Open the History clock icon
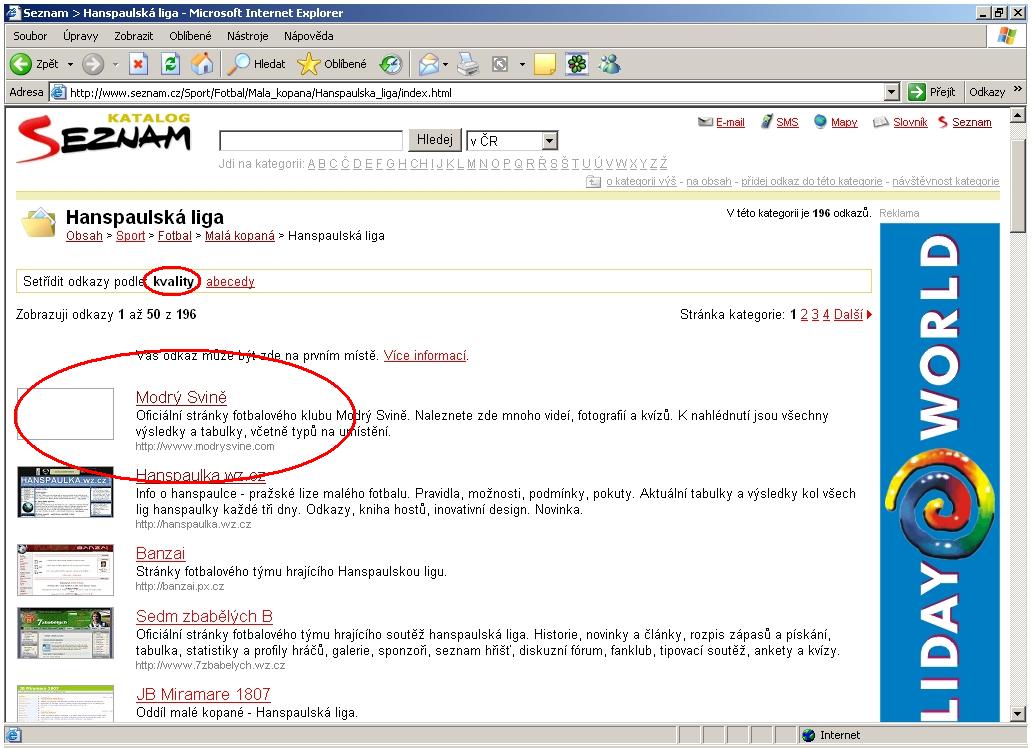The image size is (1032, 748). coord(391,64)
